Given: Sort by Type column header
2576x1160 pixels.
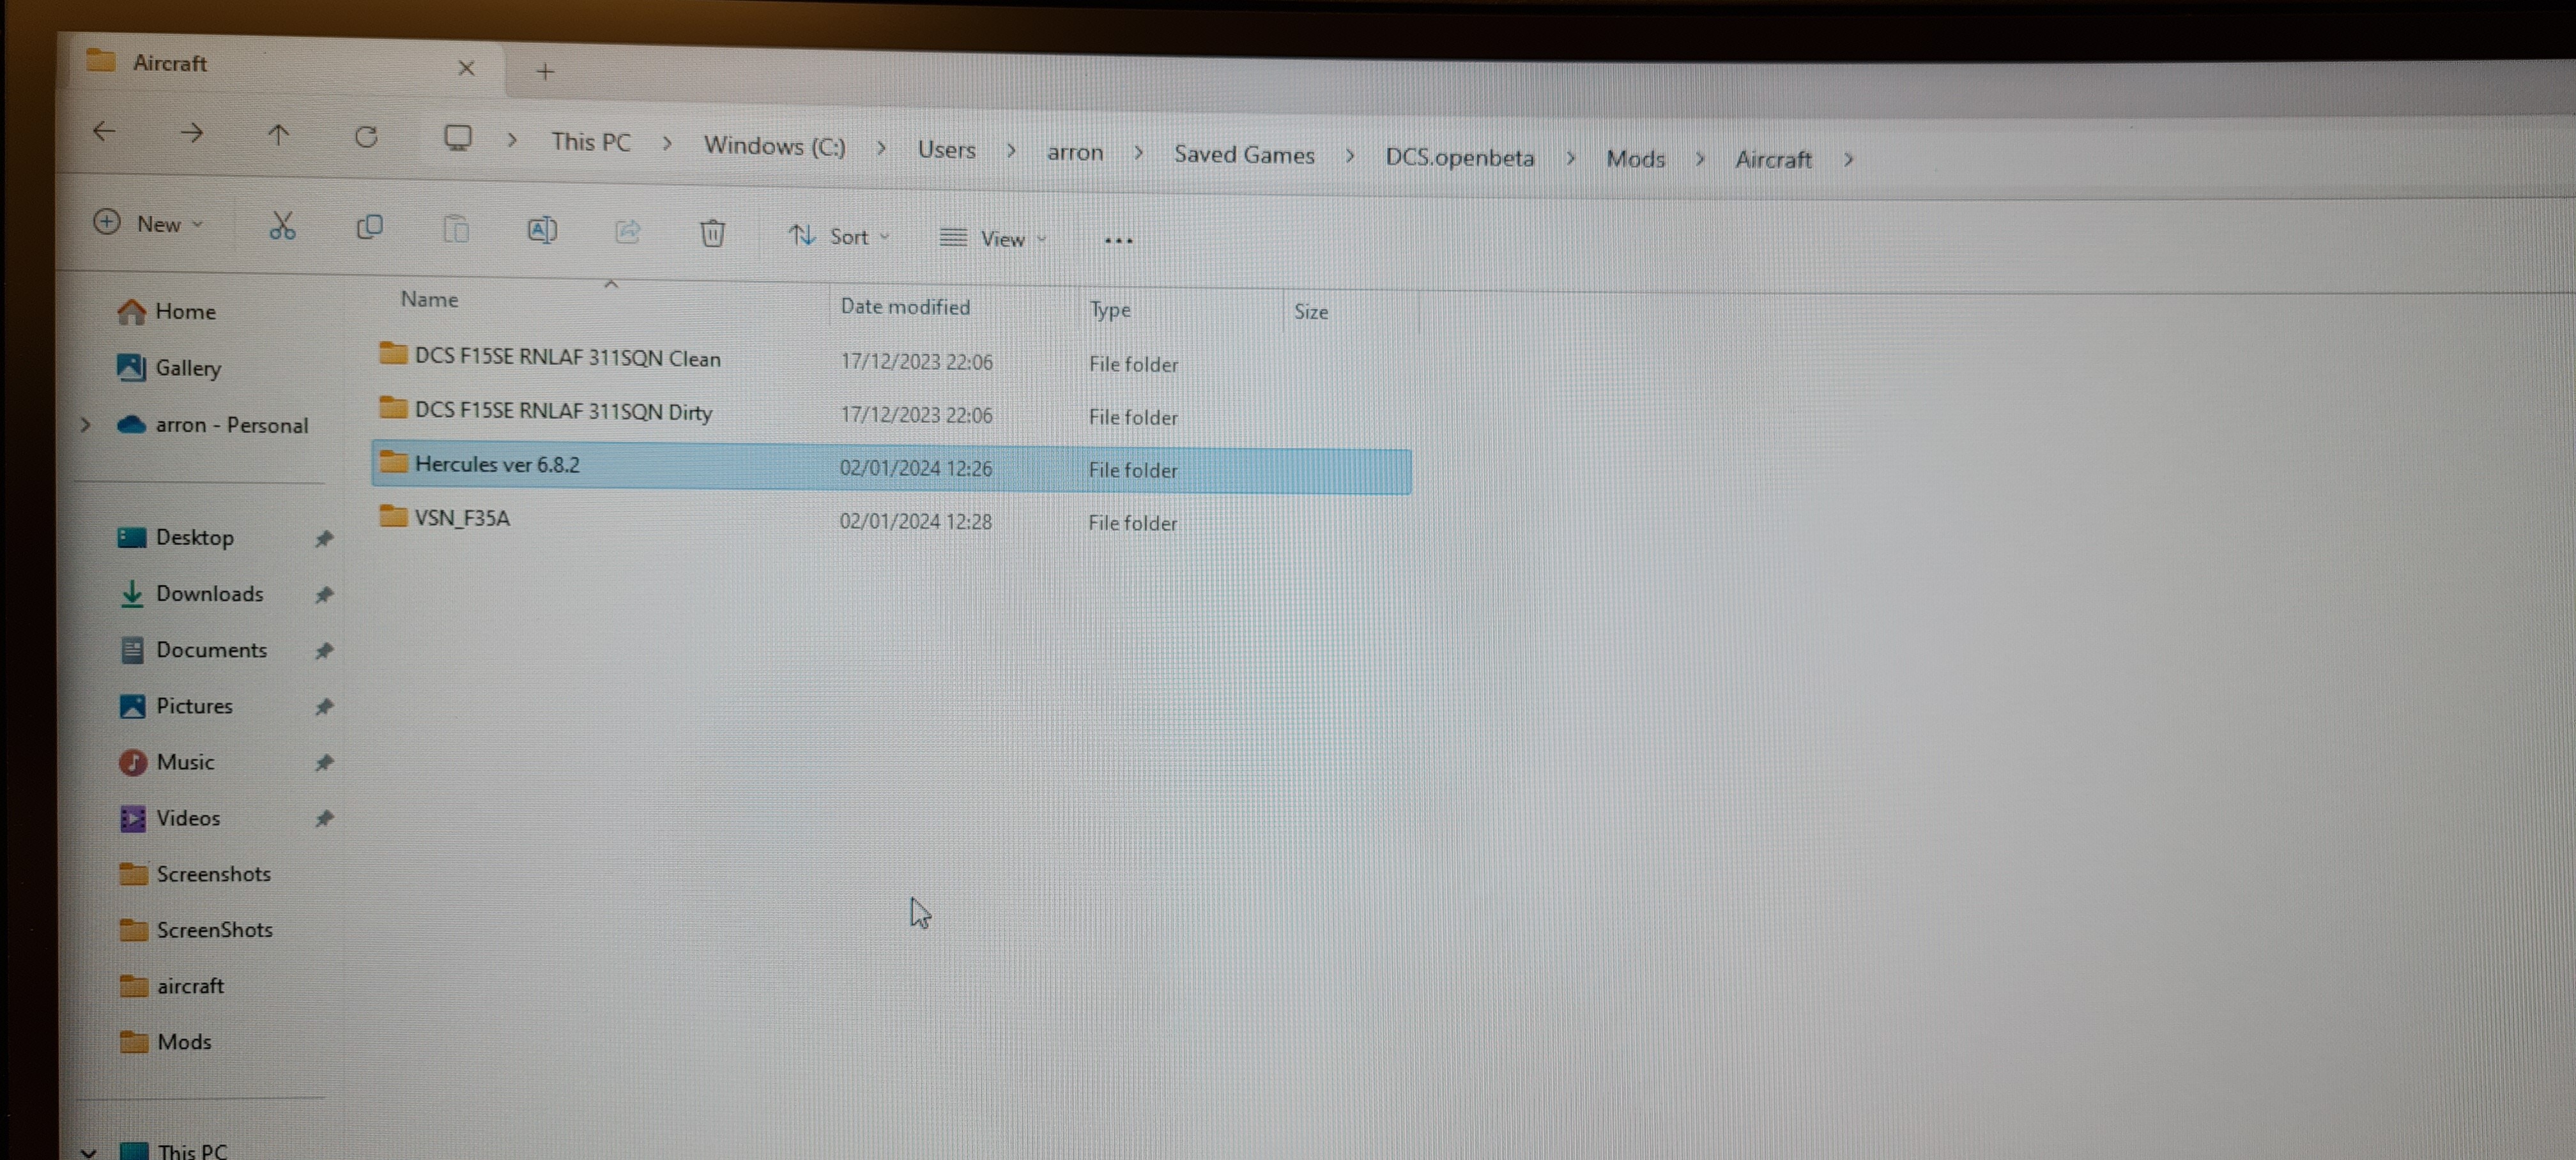Looking at the screenshot, I should (1110, 310).
